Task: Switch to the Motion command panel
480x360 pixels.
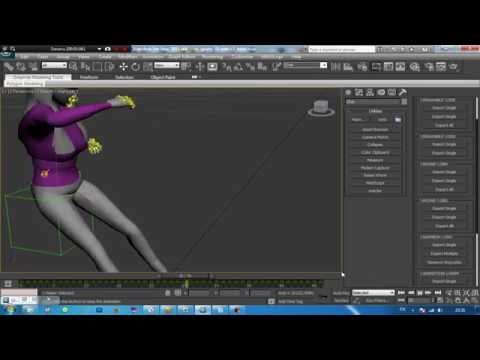Action: point(381,92)
